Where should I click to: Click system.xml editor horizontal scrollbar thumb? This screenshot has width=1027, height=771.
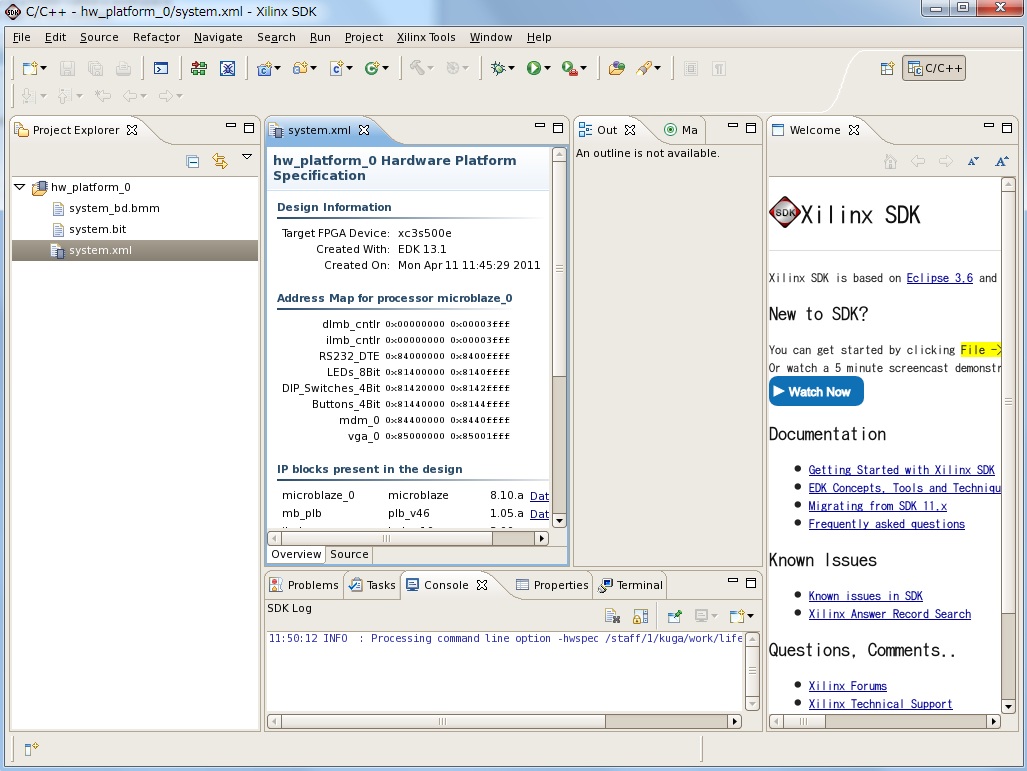tap(386, 538)
